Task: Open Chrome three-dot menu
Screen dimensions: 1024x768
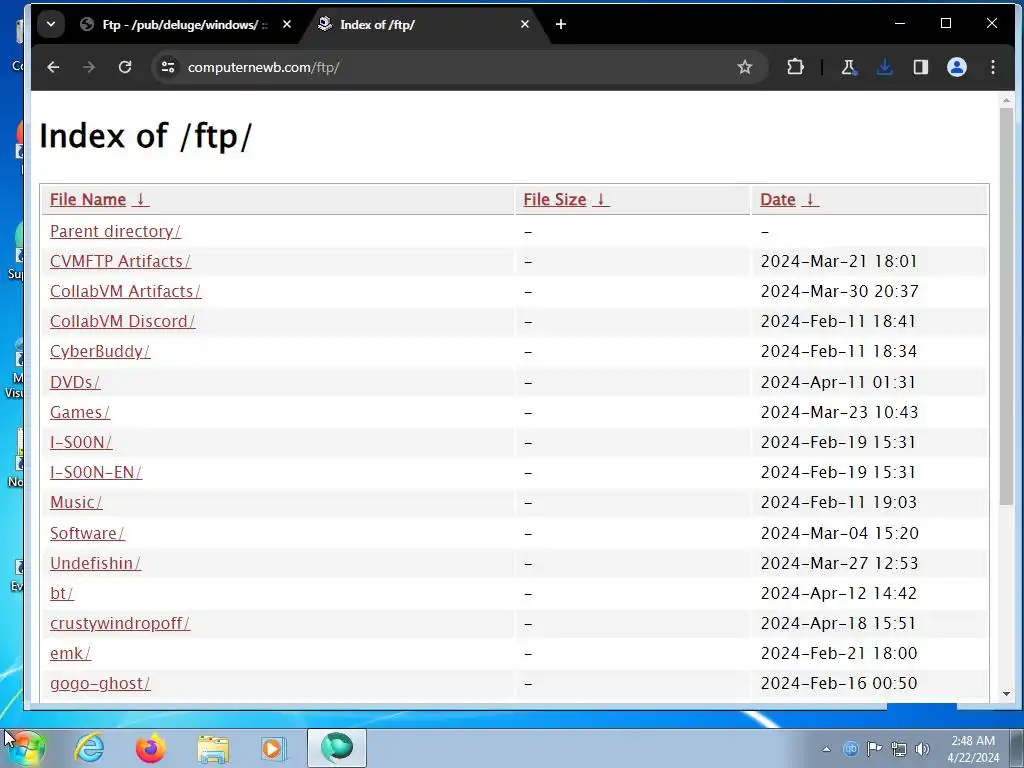Action: pyautogui.click(x=993, y=67)
